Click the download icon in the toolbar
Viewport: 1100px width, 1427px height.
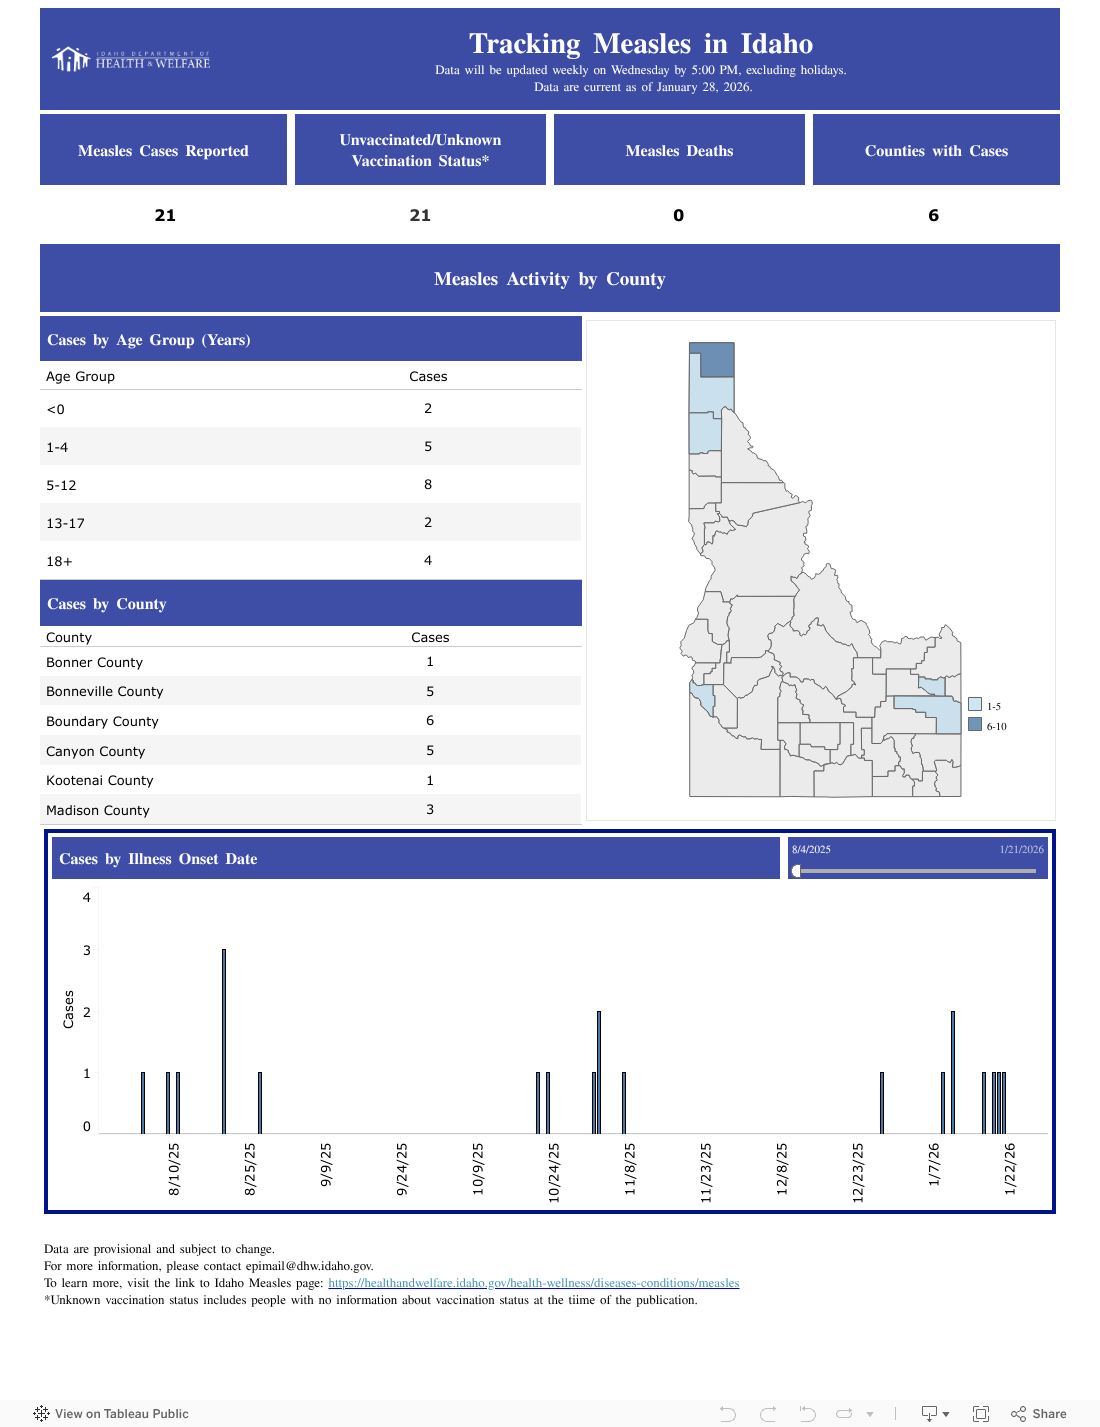928,1413
